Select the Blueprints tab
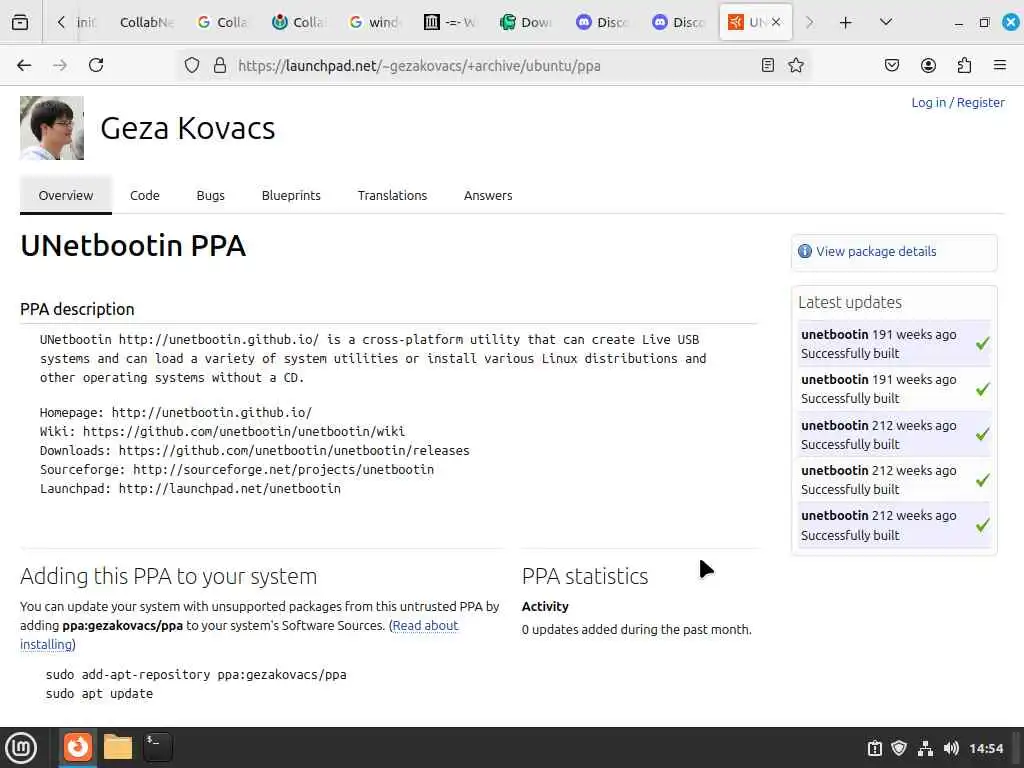Image resolution: width=1024 pixels, height=768 pixels. (x=291, y=195)
